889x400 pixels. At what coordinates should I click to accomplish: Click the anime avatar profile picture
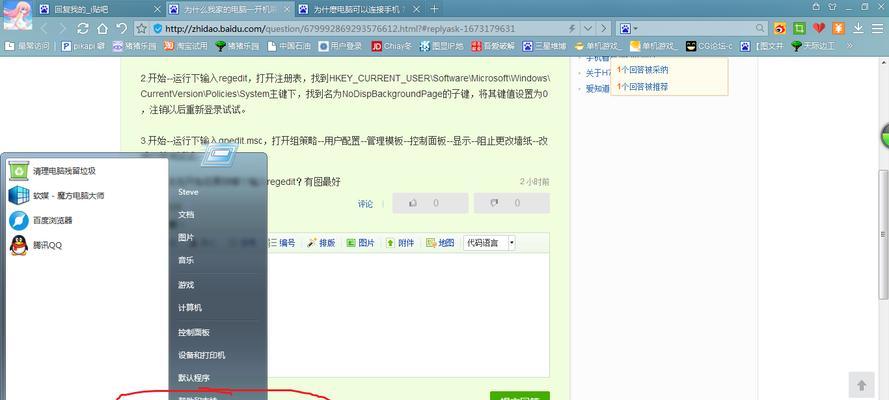17,15
